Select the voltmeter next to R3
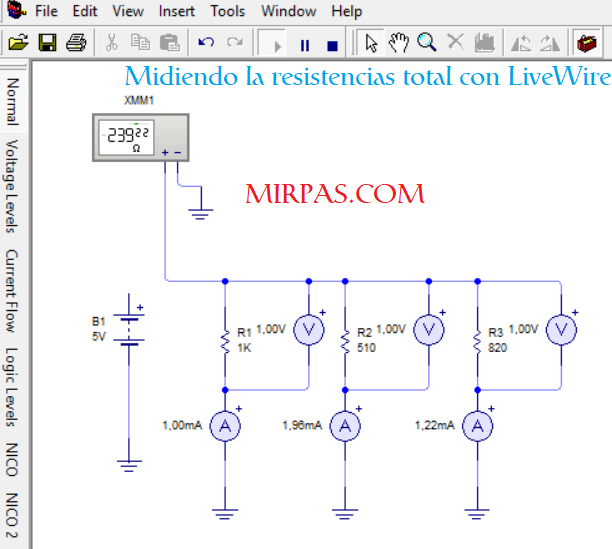This screenshot has width=612, height=549. [x=561, y=330]
